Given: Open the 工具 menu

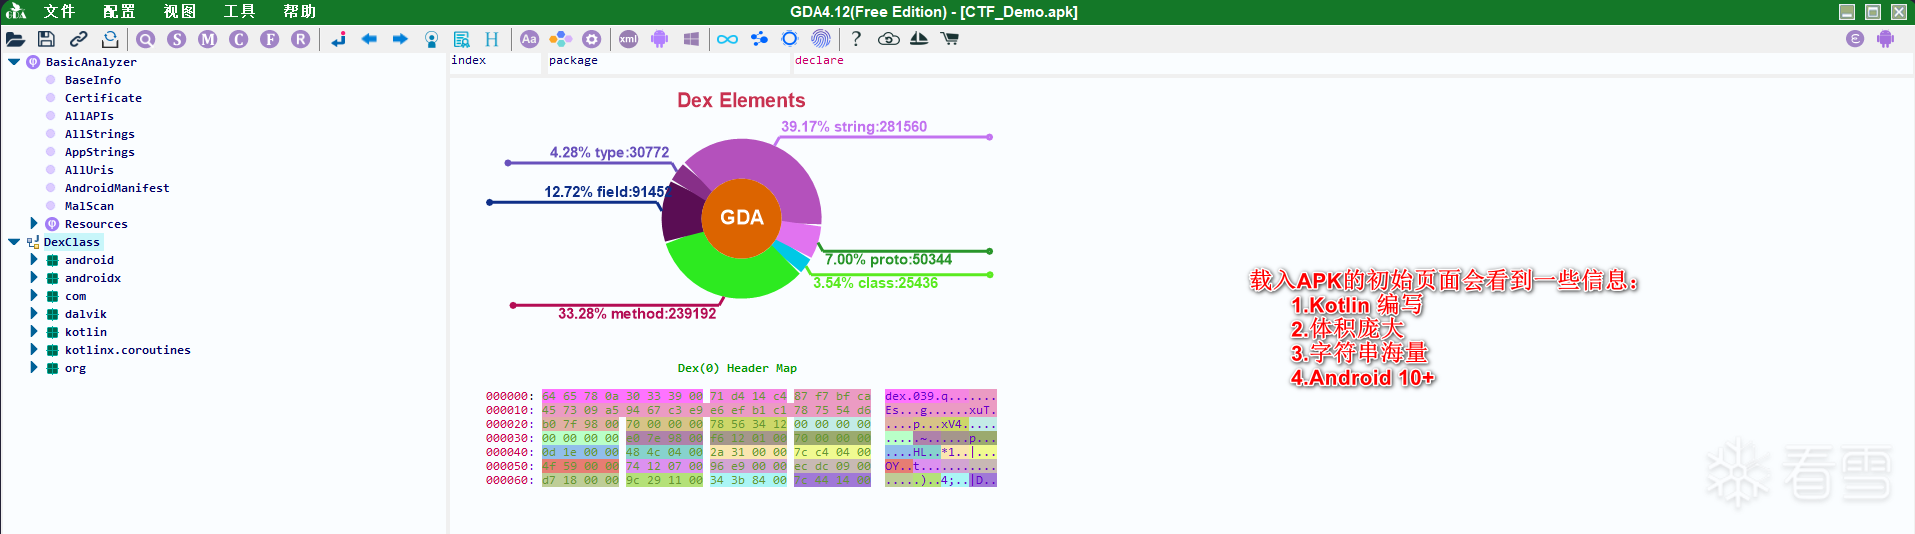Looking at the screenshot, I should pos(239,12).
